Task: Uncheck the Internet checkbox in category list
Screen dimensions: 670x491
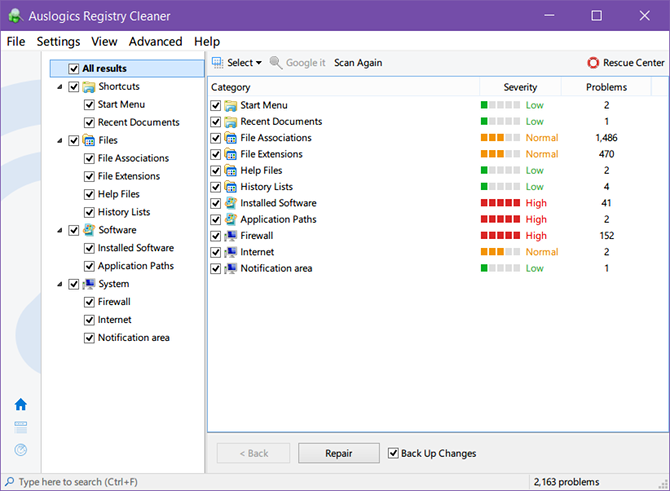Action: tap(216, 252)
